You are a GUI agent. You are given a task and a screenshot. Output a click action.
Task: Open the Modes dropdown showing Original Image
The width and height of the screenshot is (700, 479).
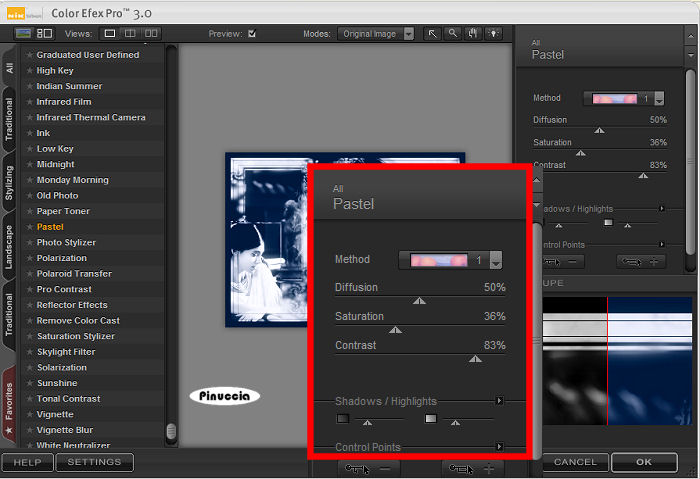pos(375,34)
